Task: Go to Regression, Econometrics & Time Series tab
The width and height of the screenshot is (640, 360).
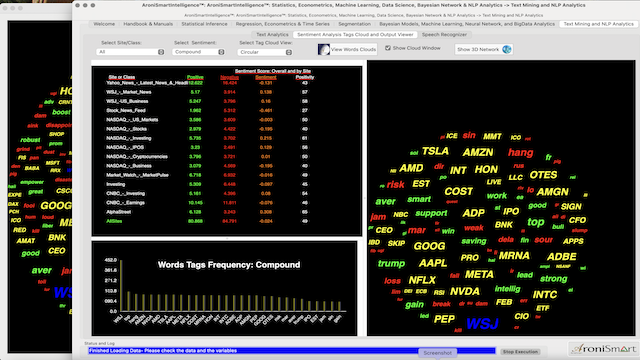Action: coord(282,24)
